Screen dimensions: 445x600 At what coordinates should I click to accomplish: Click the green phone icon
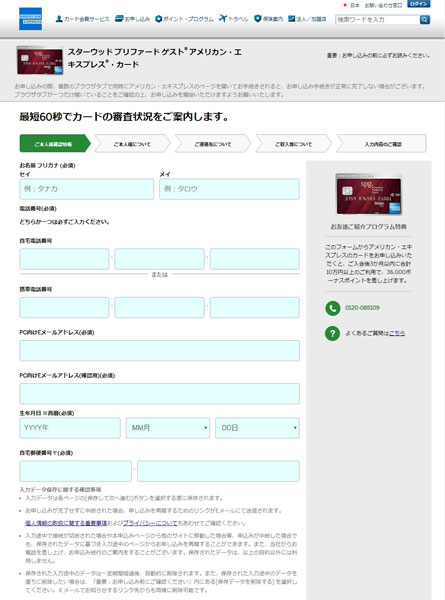[x=333, y=308]
